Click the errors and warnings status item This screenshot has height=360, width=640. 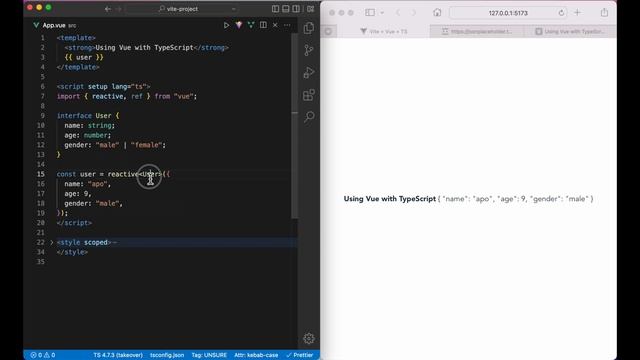[x=43, y=355]
